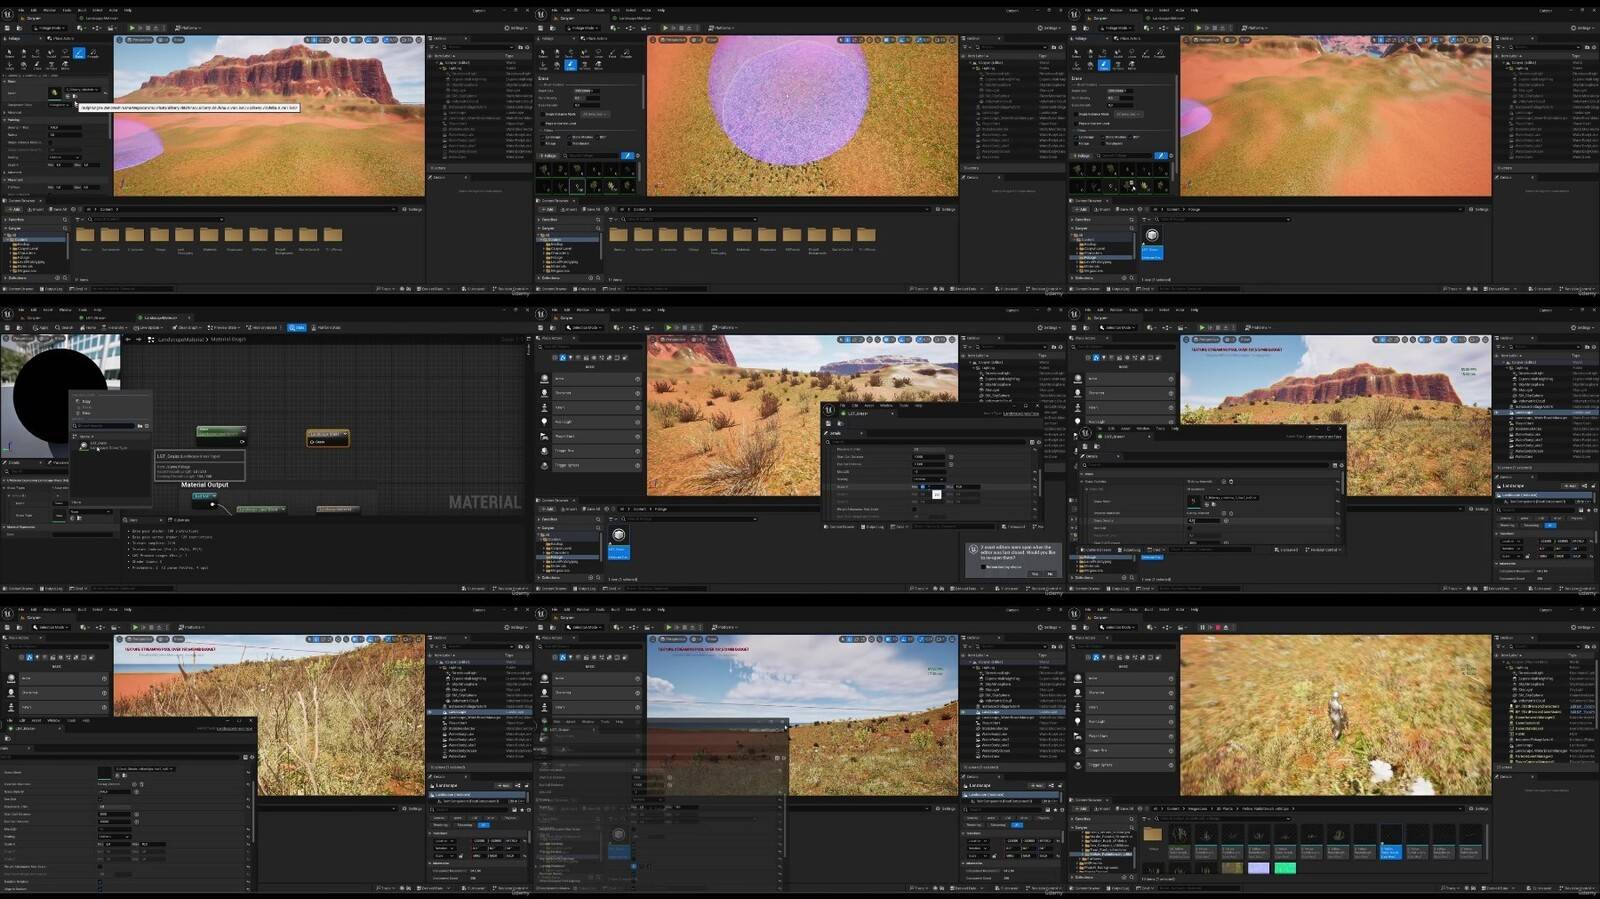Select the Paint foliage tool in the path-tooltip window
This screenshot has width=1600, height=899.
pyautogui.click(x=79, y=53)
